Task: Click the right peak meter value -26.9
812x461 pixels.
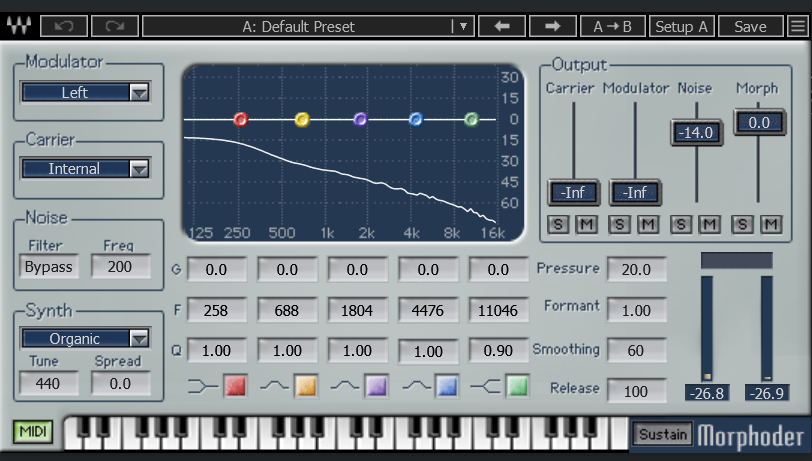Action: click(767, 393)
